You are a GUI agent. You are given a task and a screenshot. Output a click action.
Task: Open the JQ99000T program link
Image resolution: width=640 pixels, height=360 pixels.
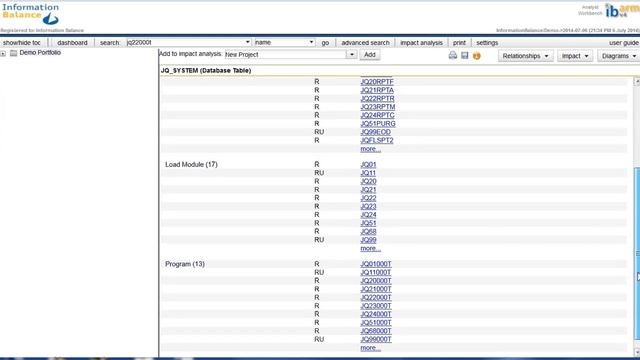(376, 339)
